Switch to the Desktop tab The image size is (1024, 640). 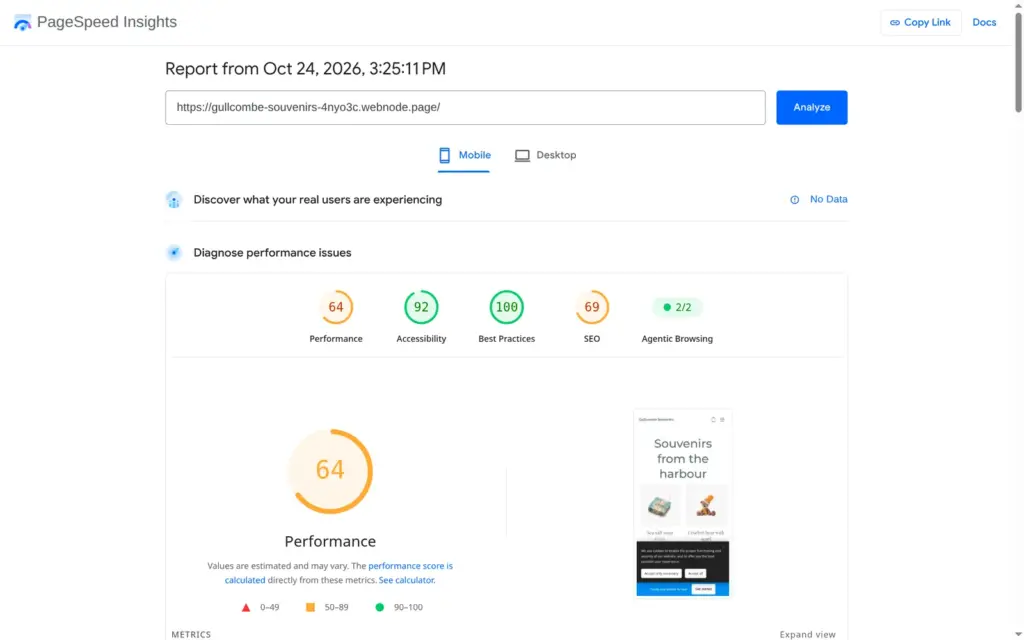pyautogui.click(x=545, y=155)
